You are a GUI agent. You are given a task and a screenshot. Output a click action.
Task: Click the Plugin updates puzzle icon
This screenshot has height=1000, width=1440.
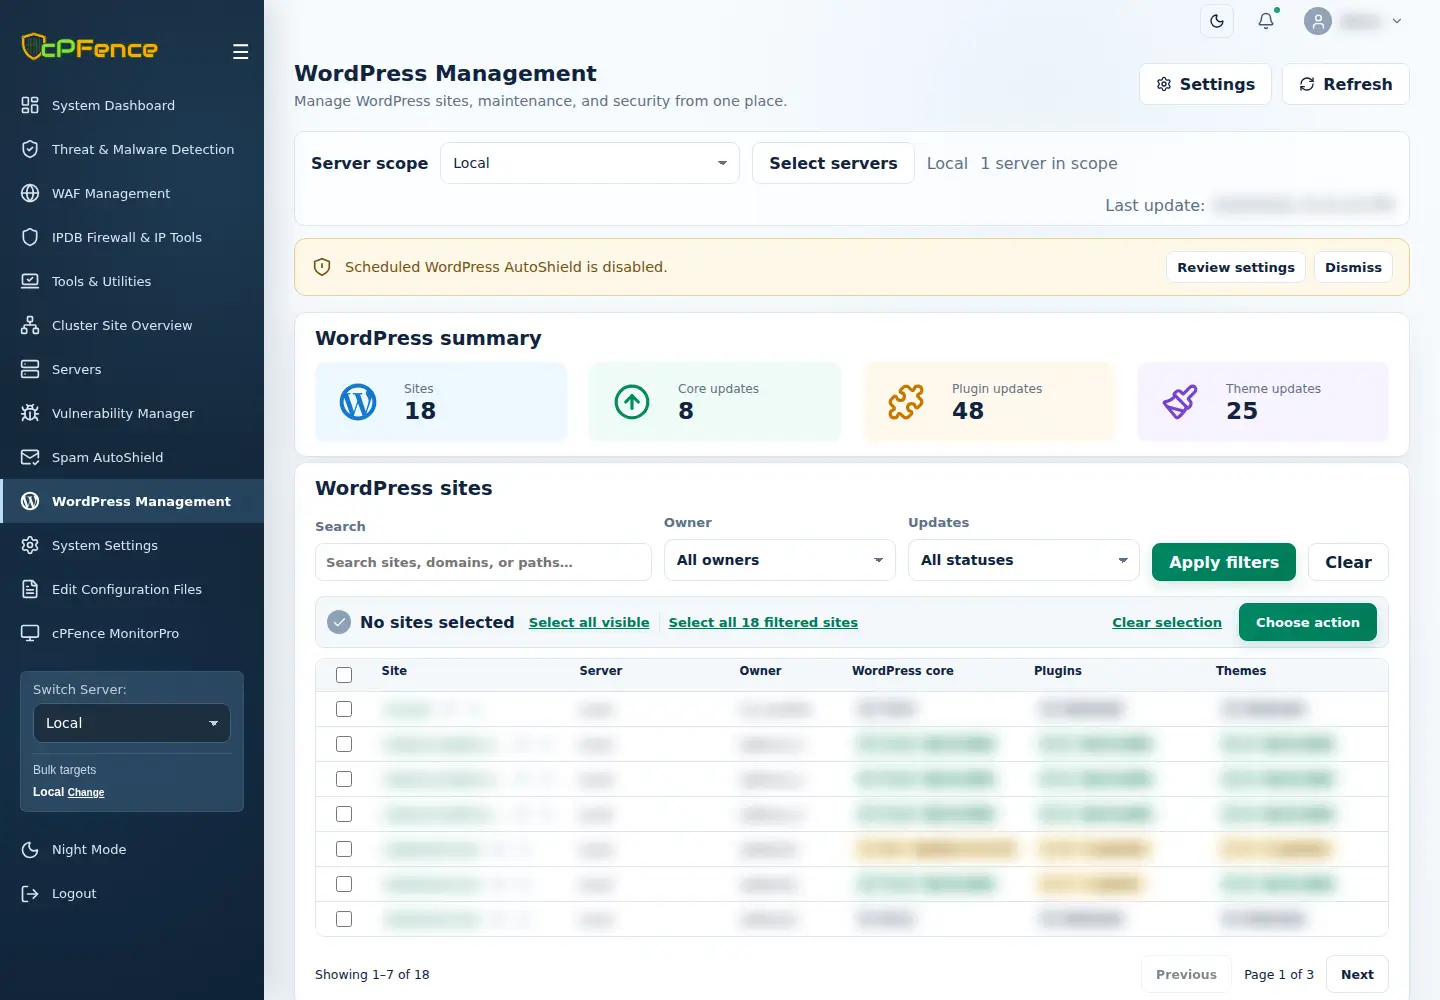[x=906, y=402]
